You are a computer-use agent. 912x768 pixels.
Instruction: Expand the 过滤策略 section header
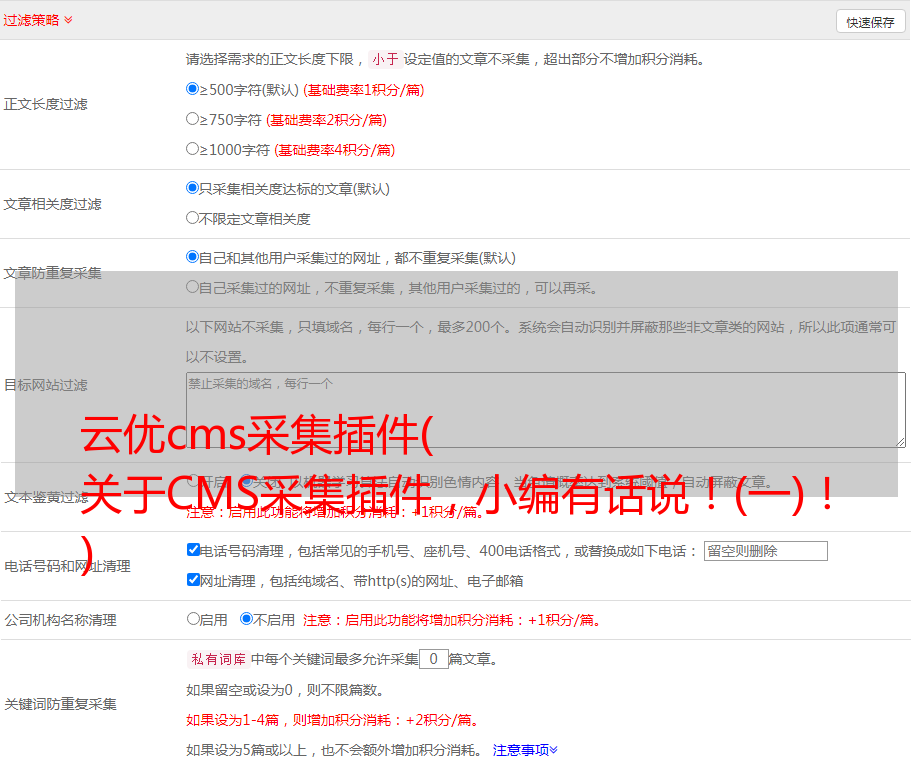point(38,20)
